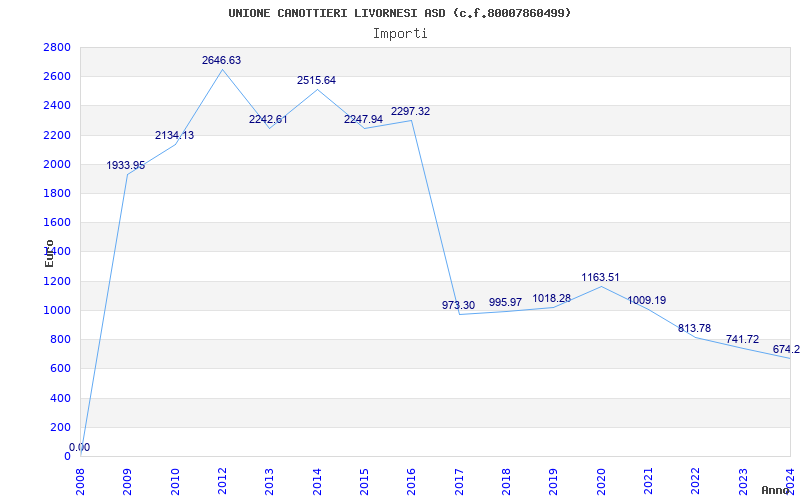Select the 2400 Euro axis tick label
The height and width of the screenshot is (500, 800).
point(57,106)
